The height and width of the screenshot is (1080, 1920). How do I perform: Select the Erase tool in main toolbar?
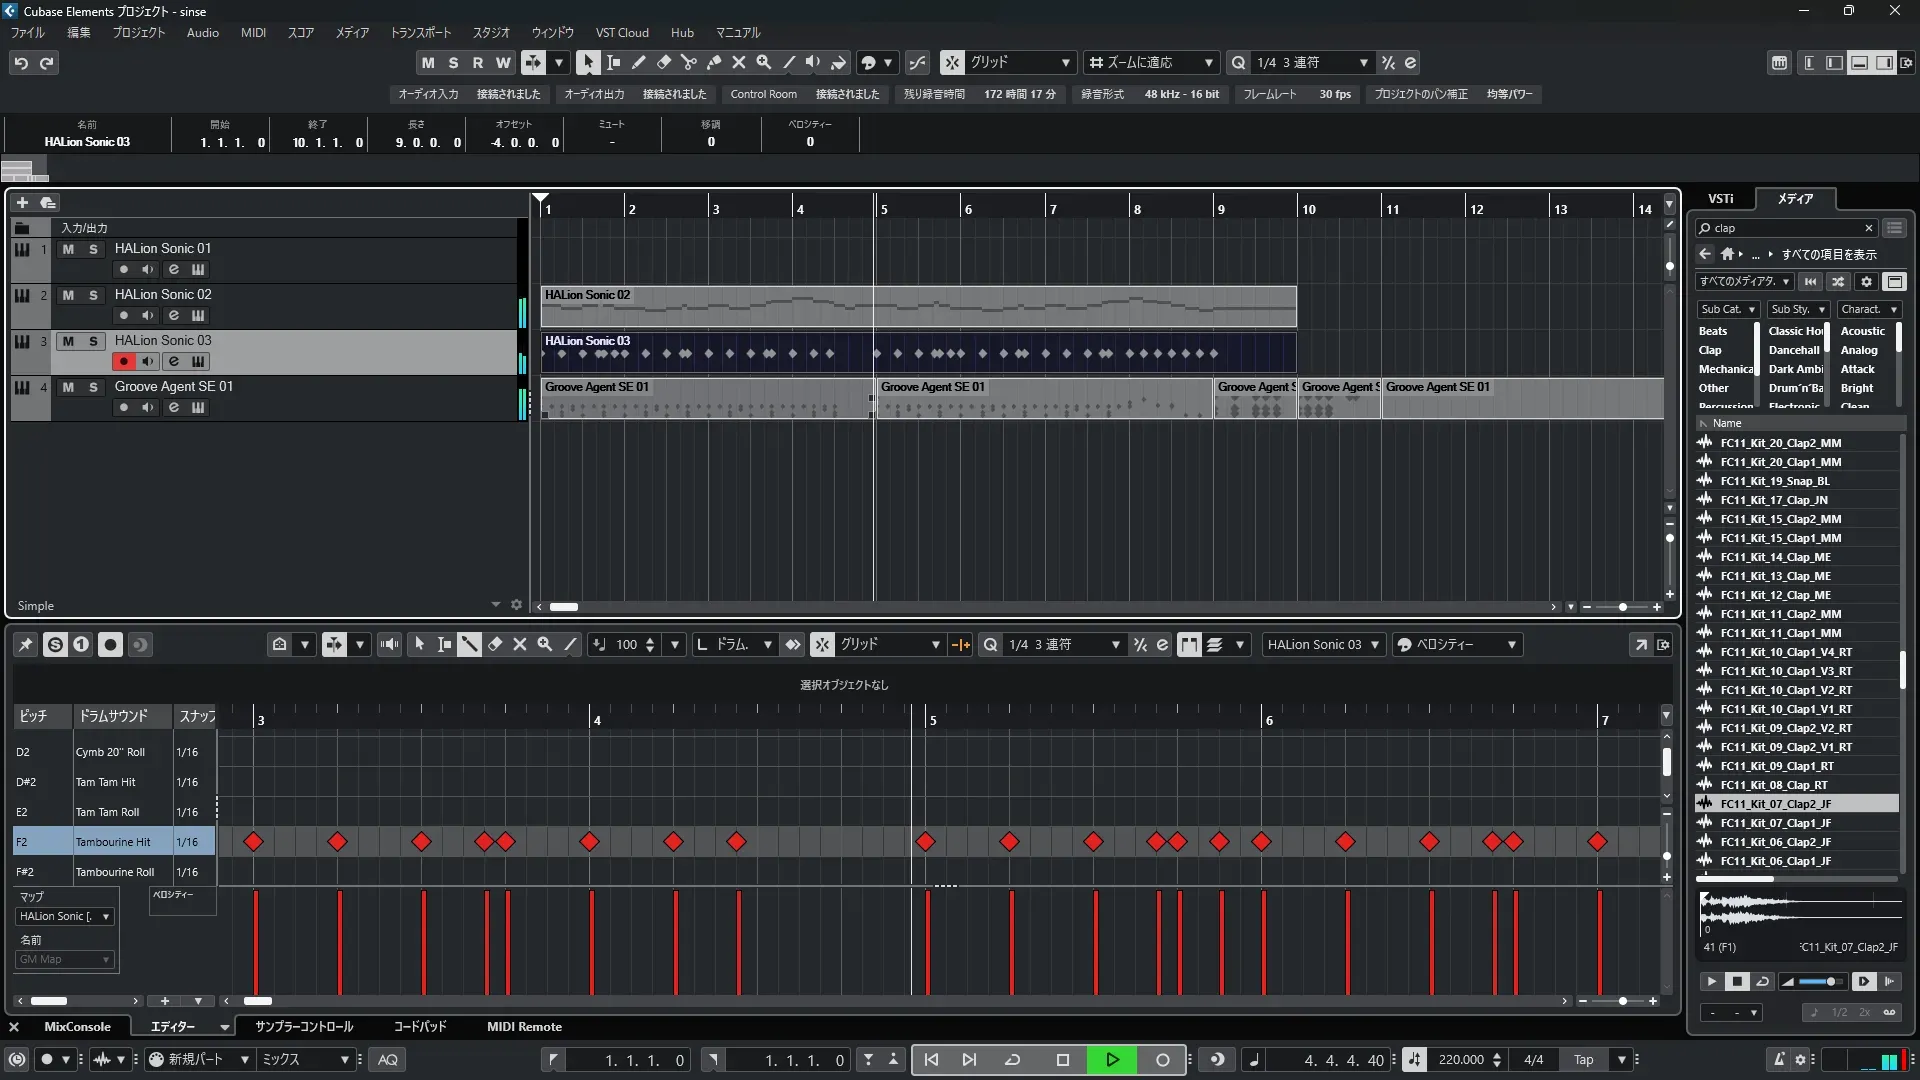click(663, 62)
